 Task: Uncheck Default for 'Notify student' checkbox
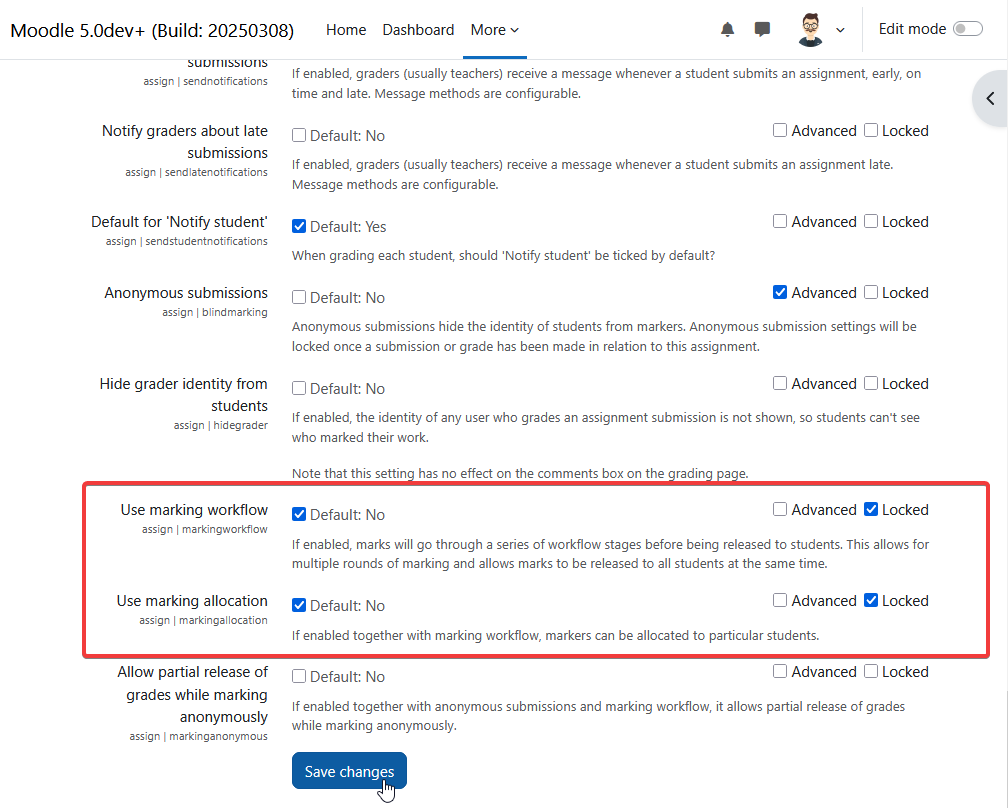(x=299, y=226)
